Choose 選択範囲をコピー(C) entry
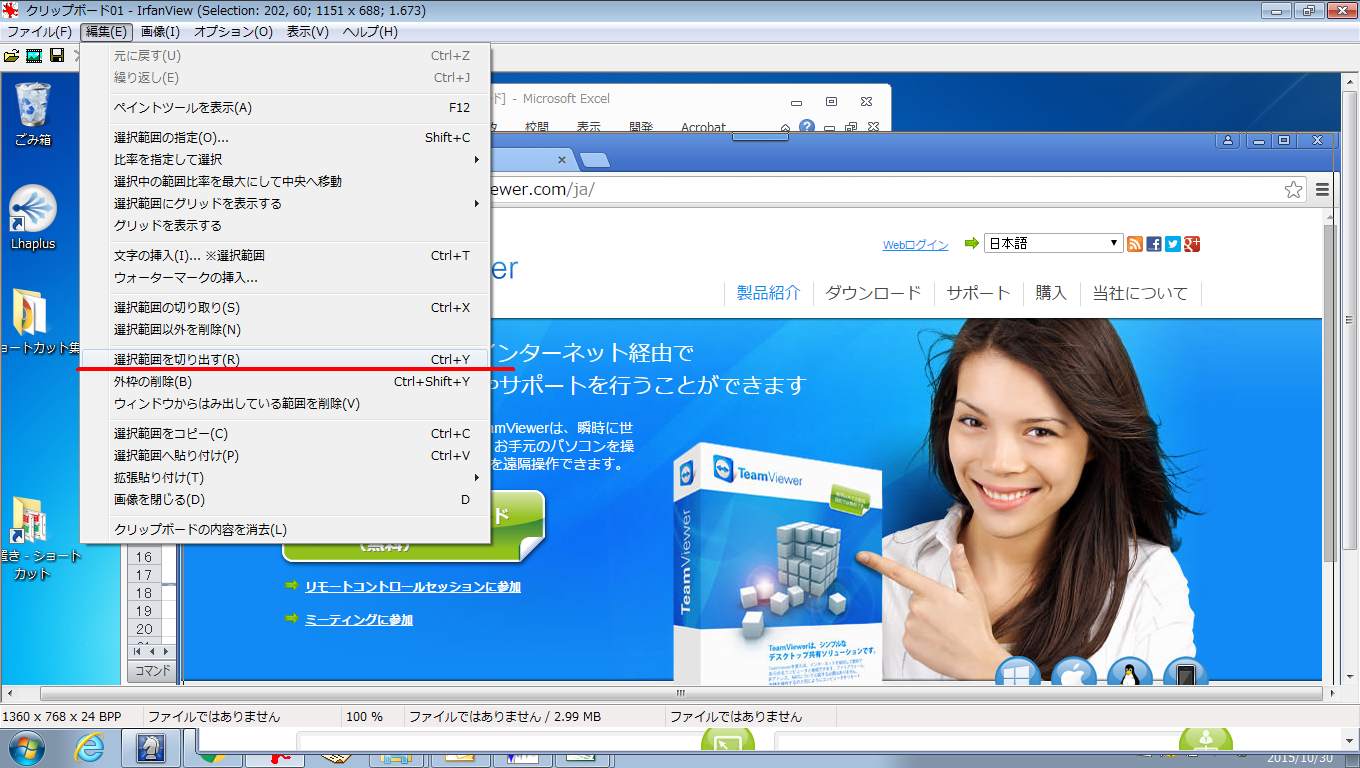The image size is (1360, 768). coord(285,433)
